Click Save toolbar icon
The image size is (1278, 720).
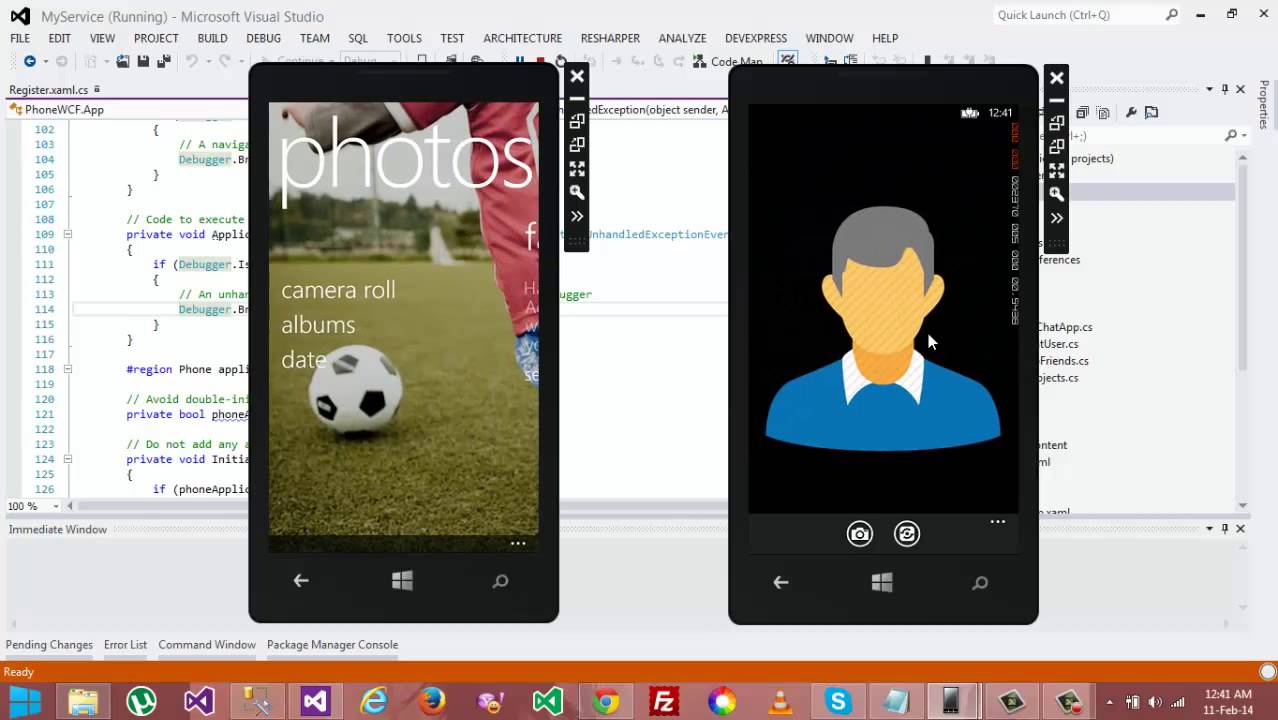click(x=143, y=61)
